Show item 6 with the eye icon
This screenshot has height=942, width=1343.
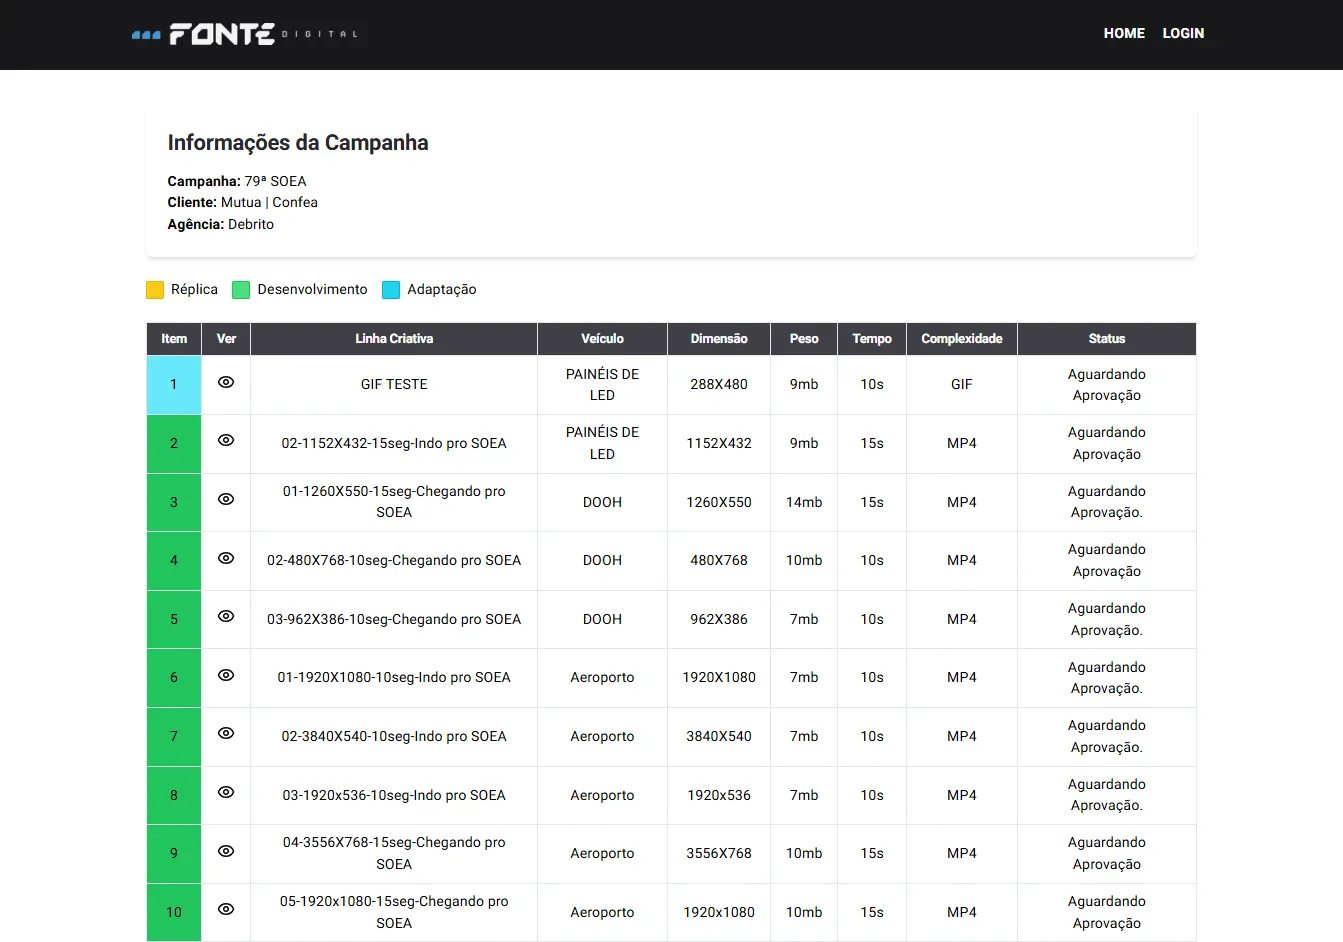[x=226, y=675]
